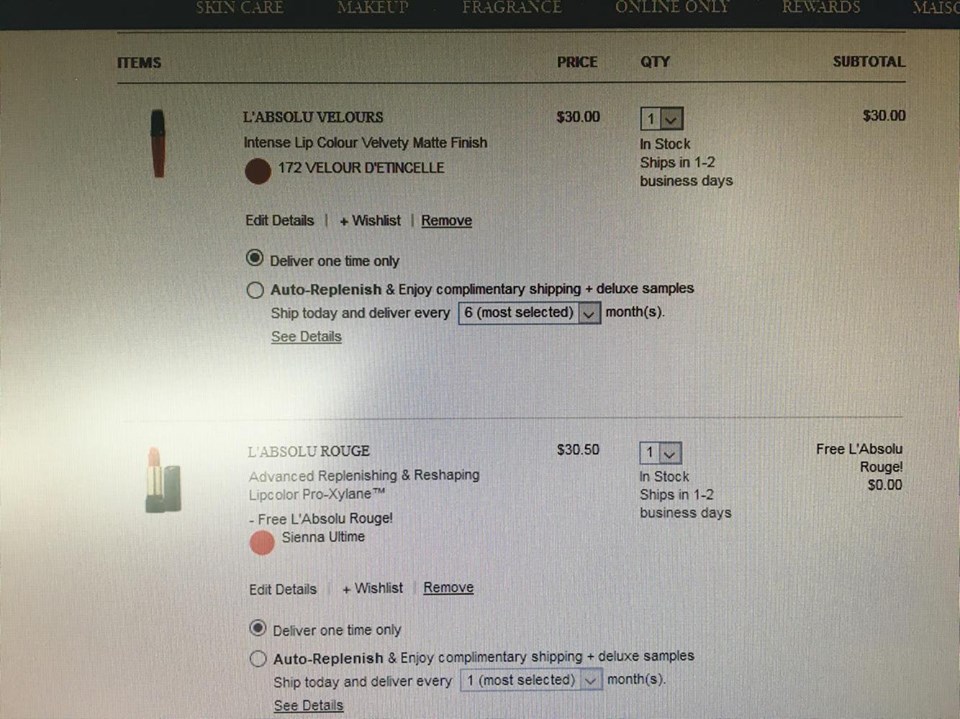Open the Makeup menu
This screenshot has width=960, height=719.
373,7
